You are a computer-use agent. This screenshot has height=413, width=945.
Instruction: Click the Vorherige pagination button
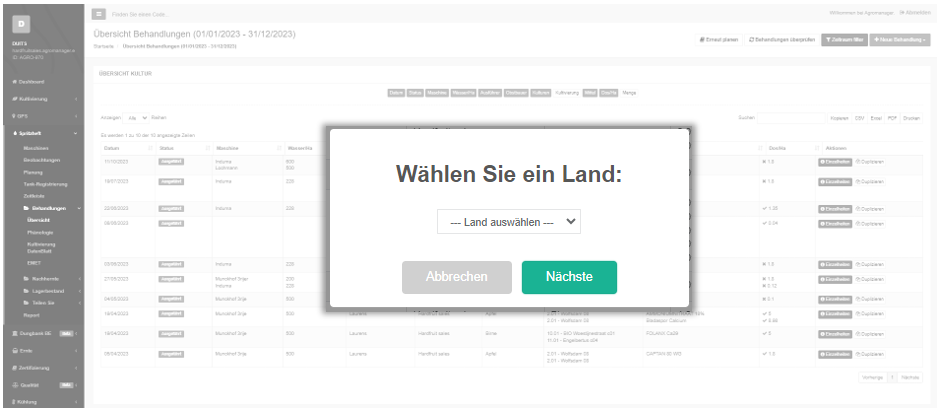pyautogui.click(x=873, y=377)
